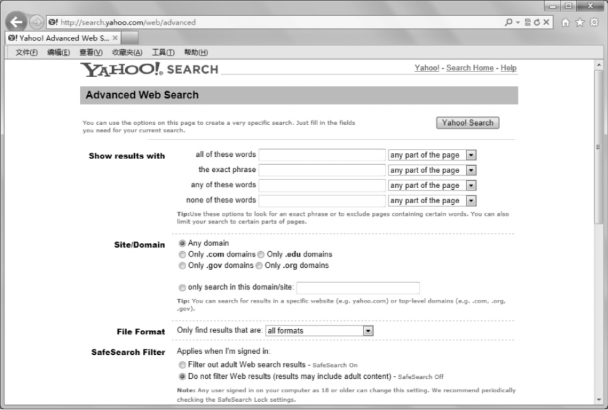The image size is (608, 410).
Task: Focus the 'all of these words' field
Action: click(322, 155)
